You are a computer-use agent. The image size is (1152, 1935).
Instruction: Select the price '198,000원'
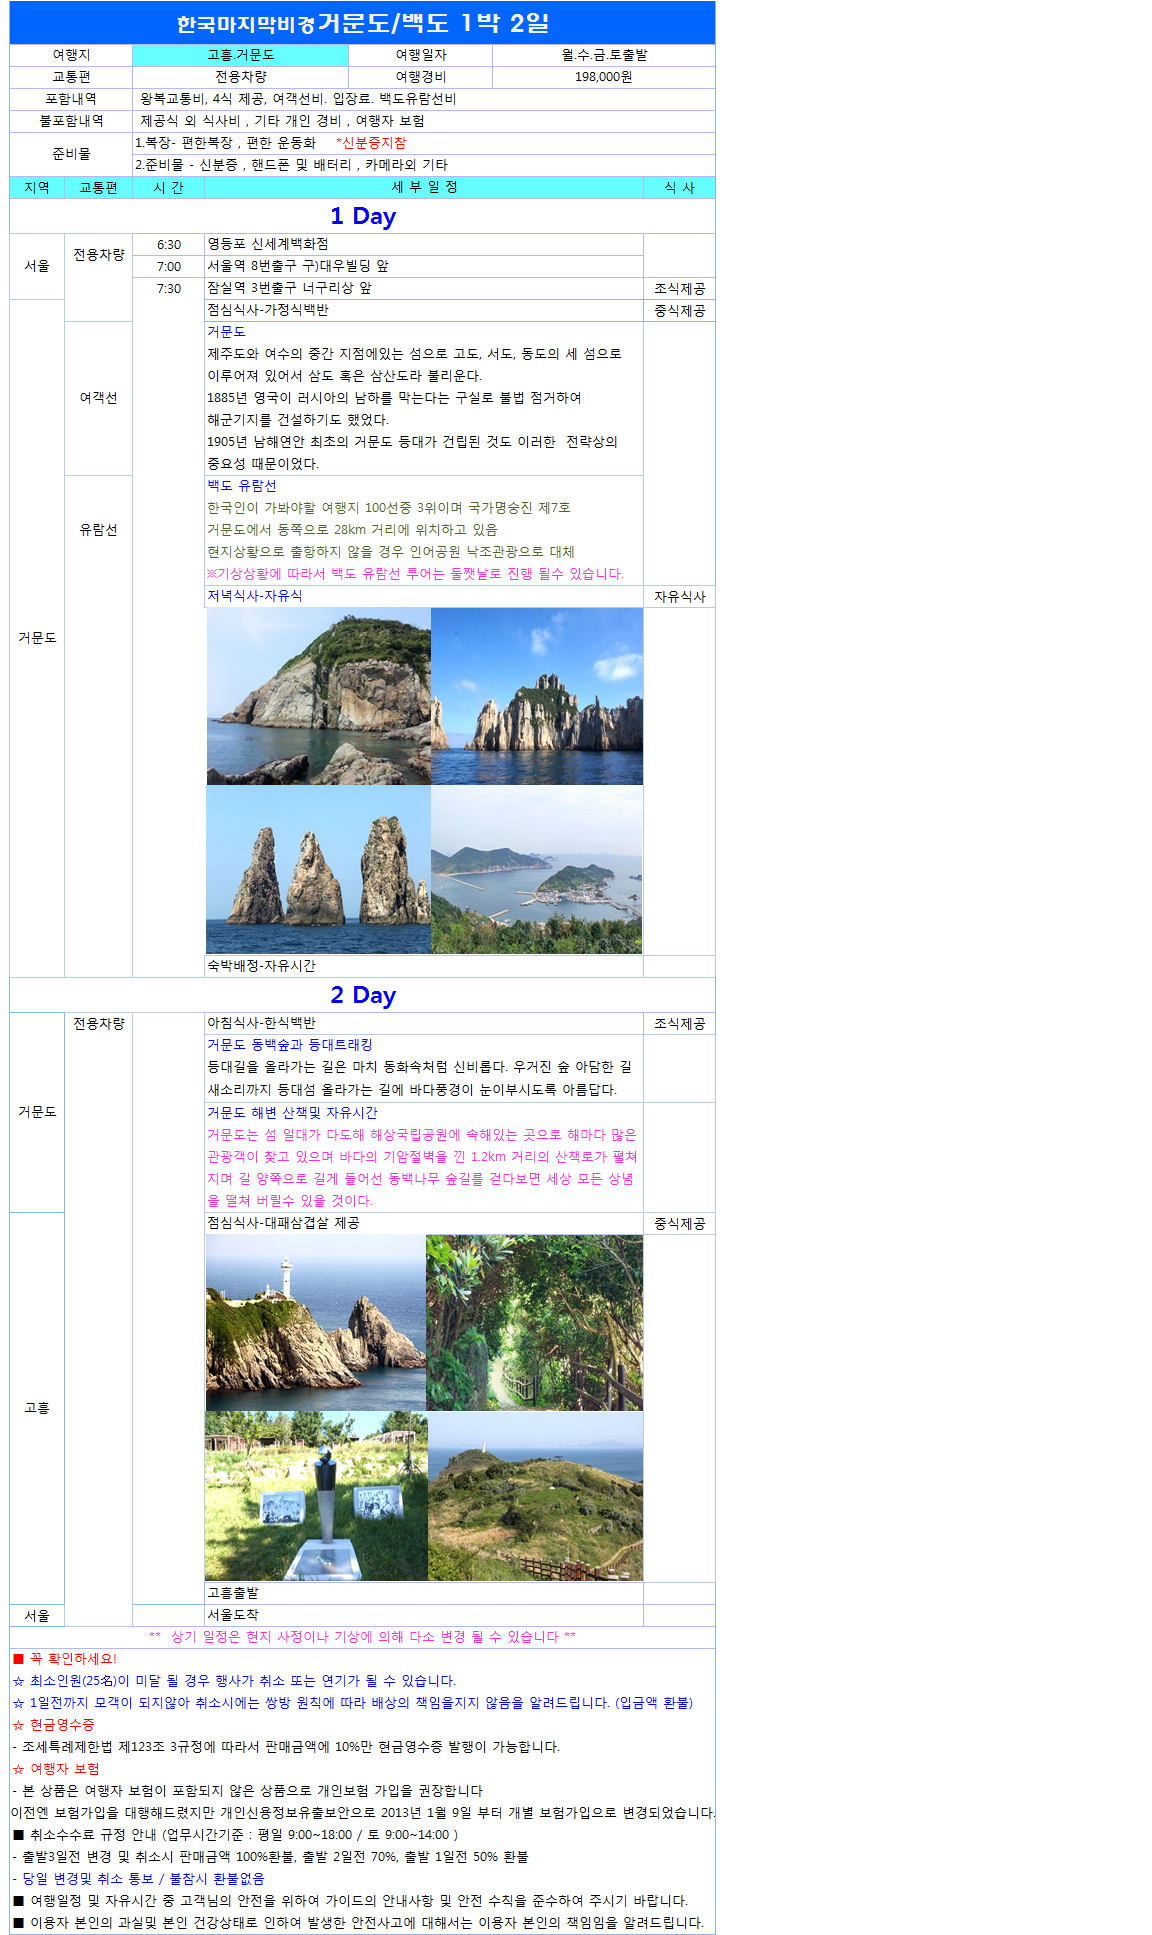coord(604,77)
